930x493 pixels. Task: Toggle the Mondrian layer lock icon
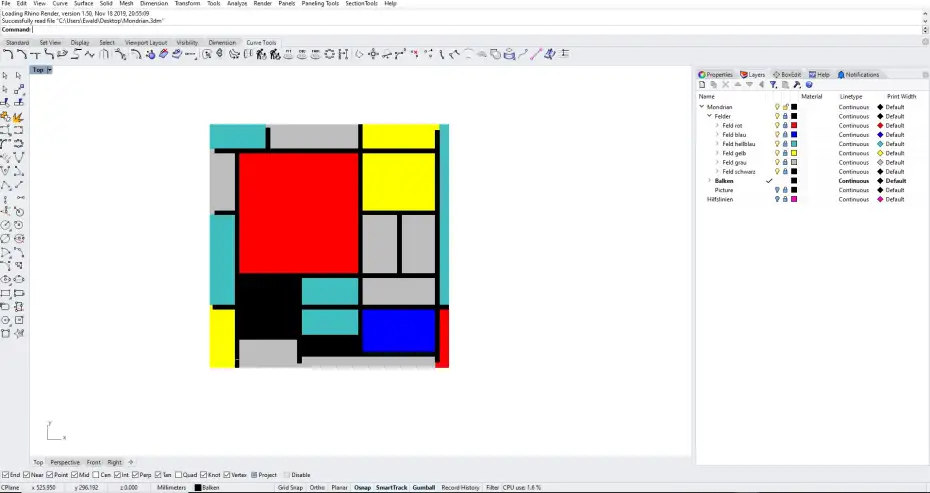click(785, 107)
